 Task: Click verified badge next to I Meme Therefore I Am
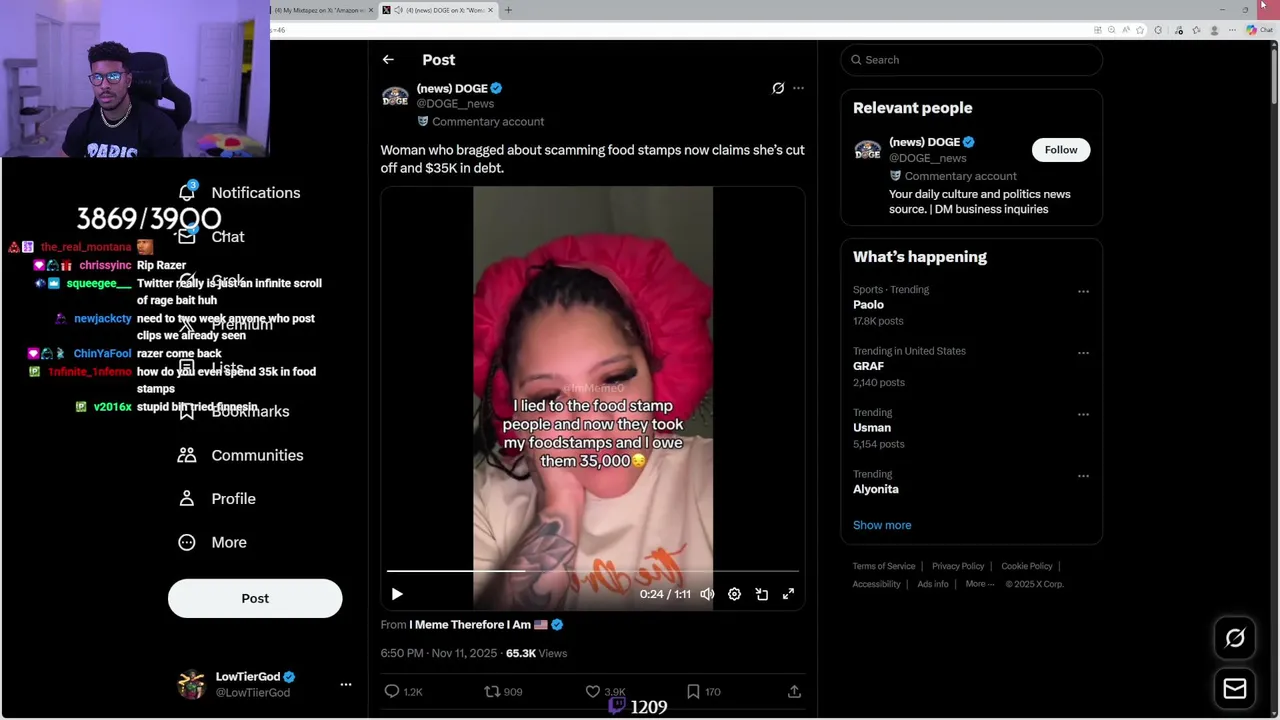point(557,625)
